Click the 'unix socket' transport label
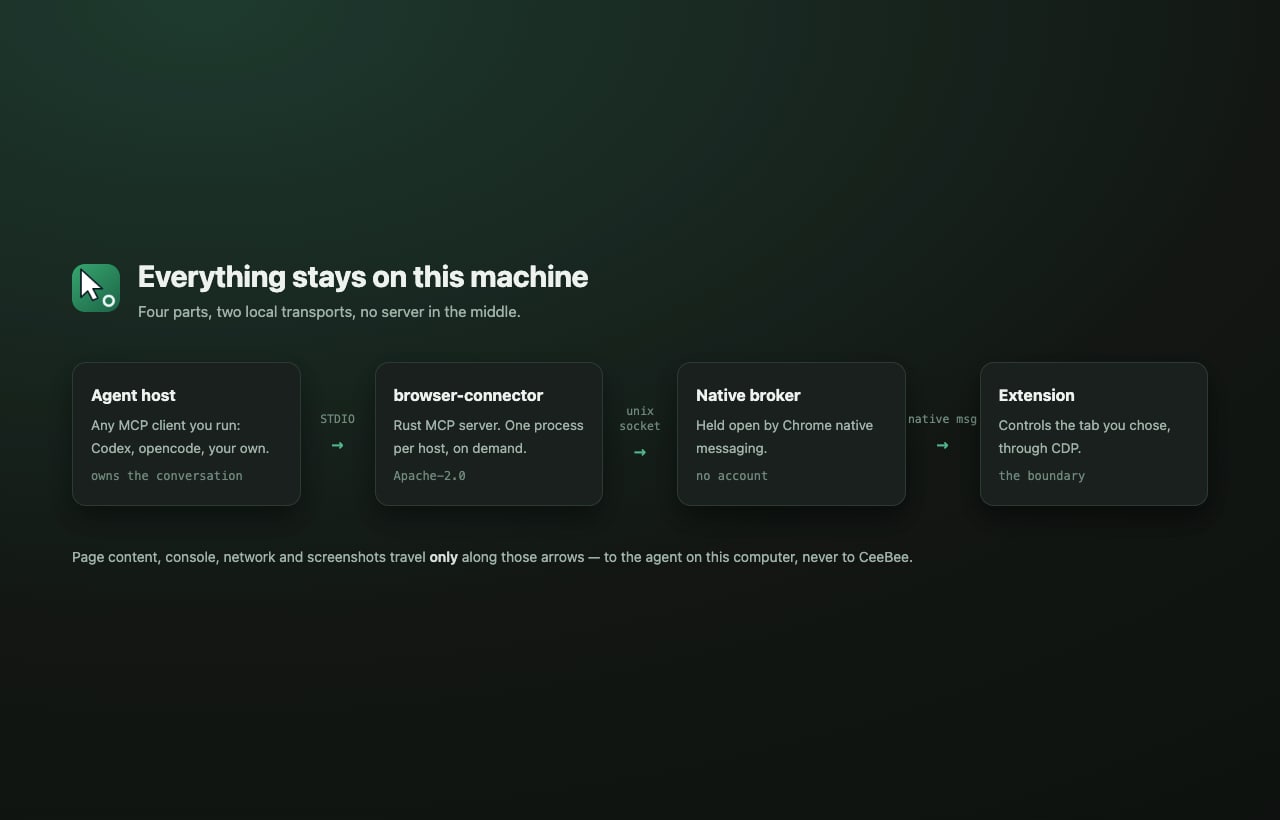 [x=640, y=419]
